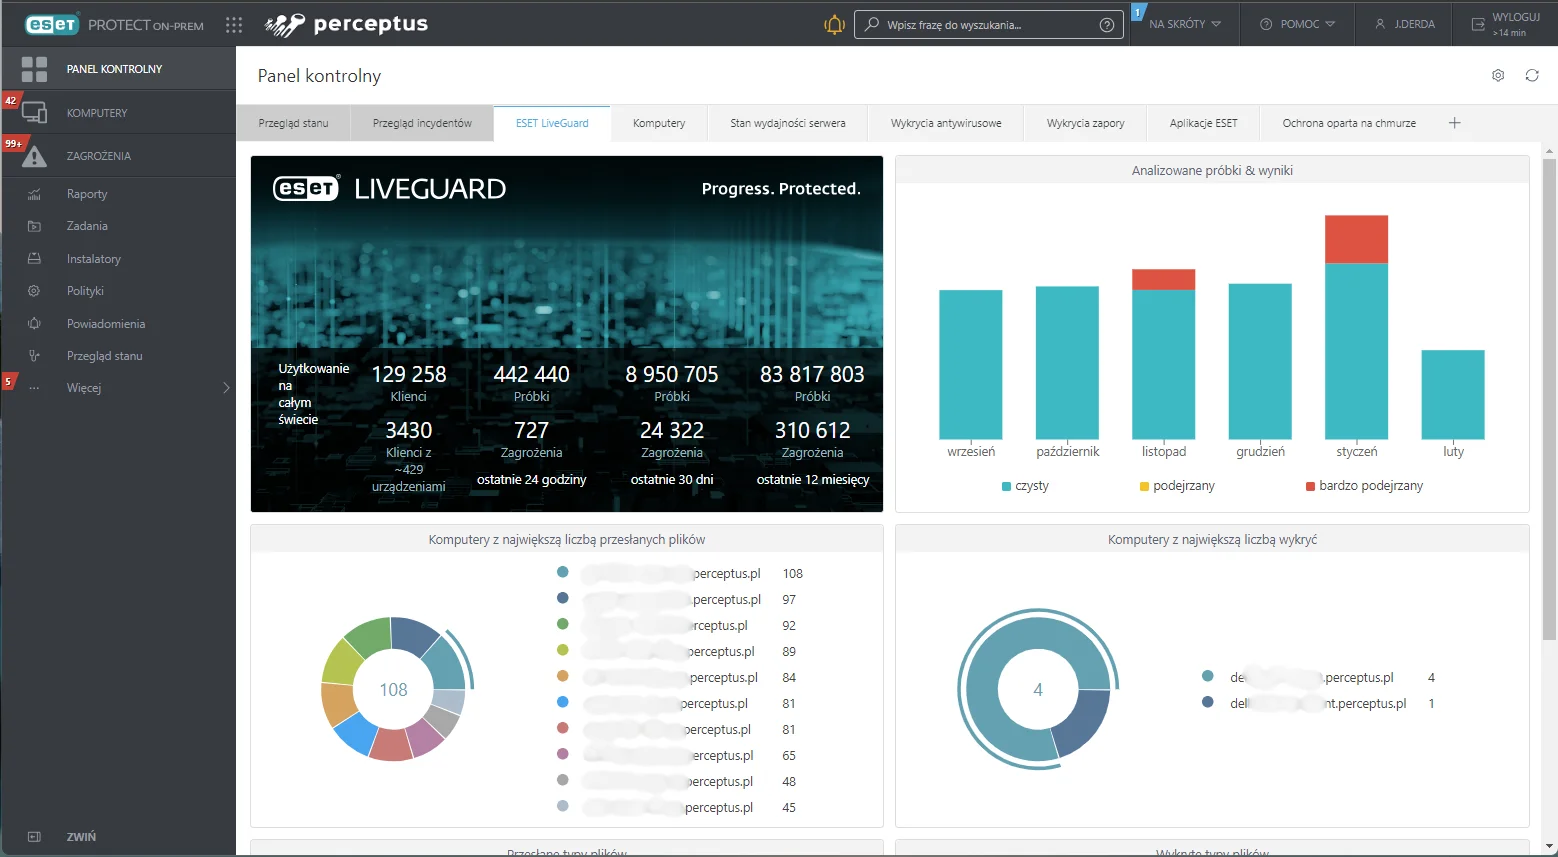Switch to the 'Przegląd incydentów' tab
Image resolution: width=1558 pixels, height=857 pixels.
422,123
